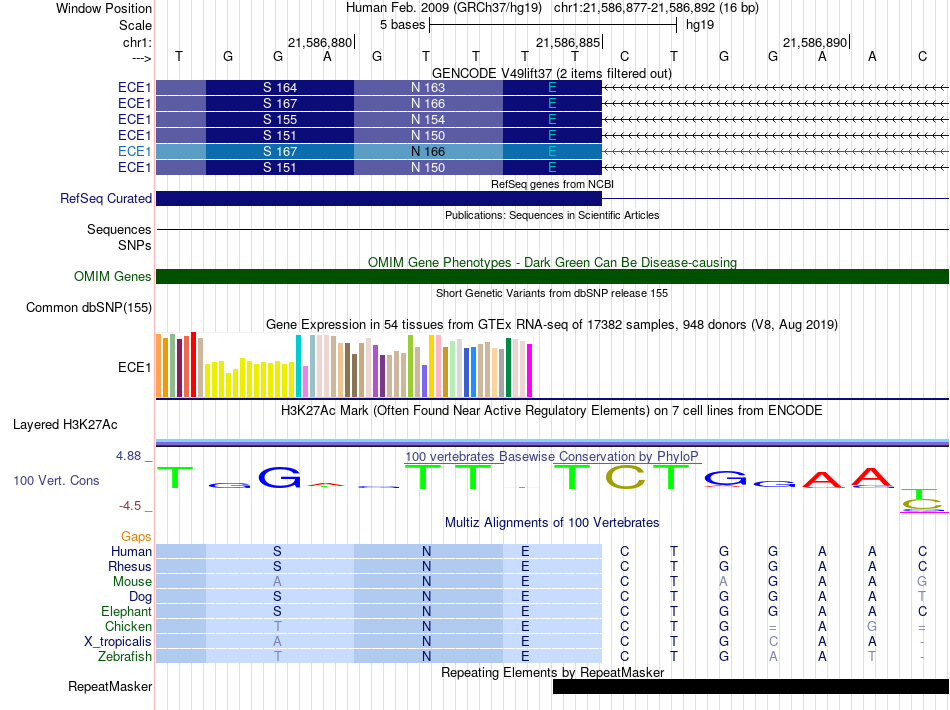
Task: Open 'Repeating Elements by RepeatMasker' track title
Action: pos(552,672)
